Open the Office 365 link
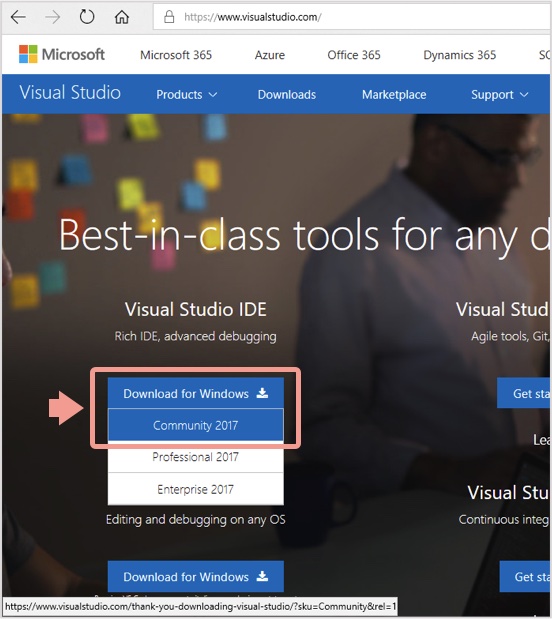 (354, 54)
